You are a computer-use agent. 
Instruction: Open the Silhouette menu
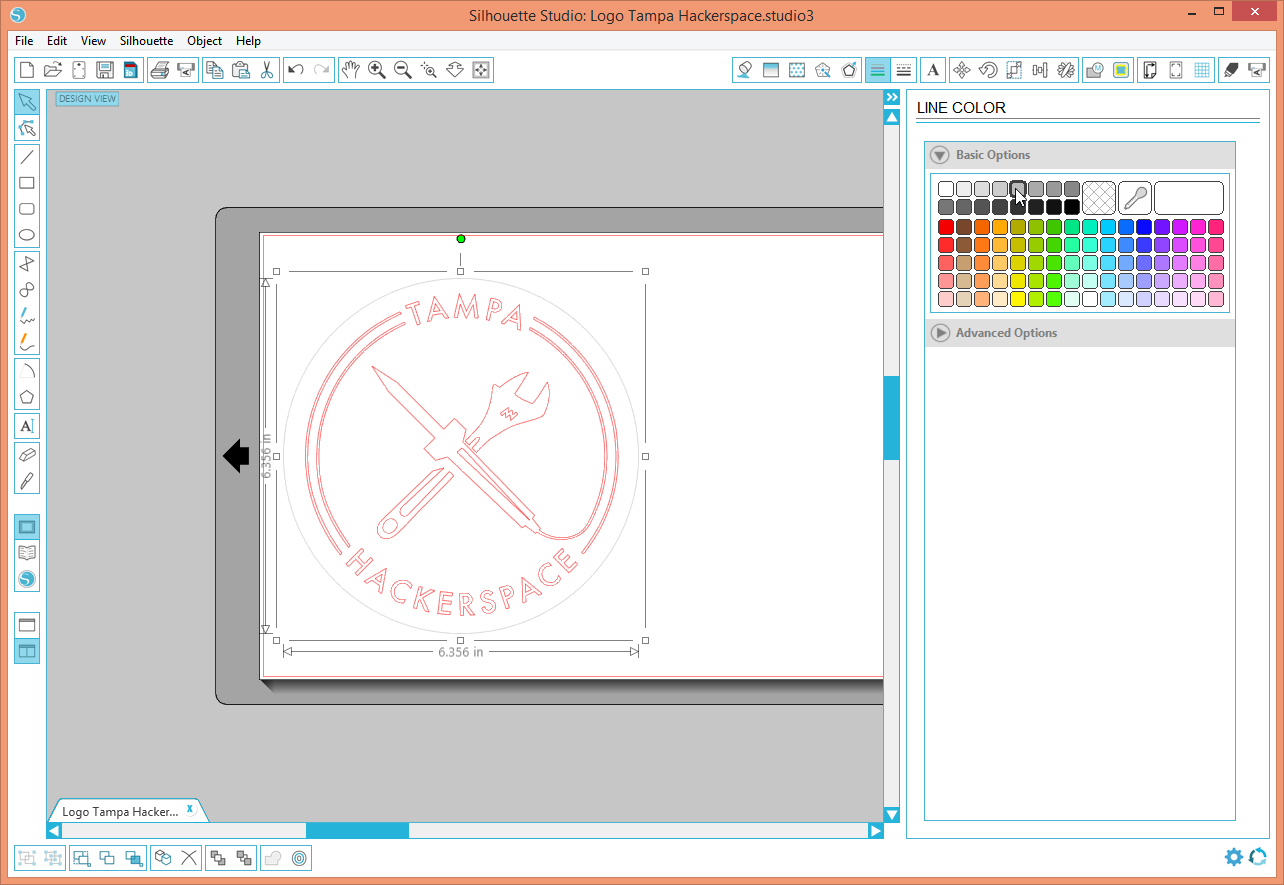(x=146, y=41)
